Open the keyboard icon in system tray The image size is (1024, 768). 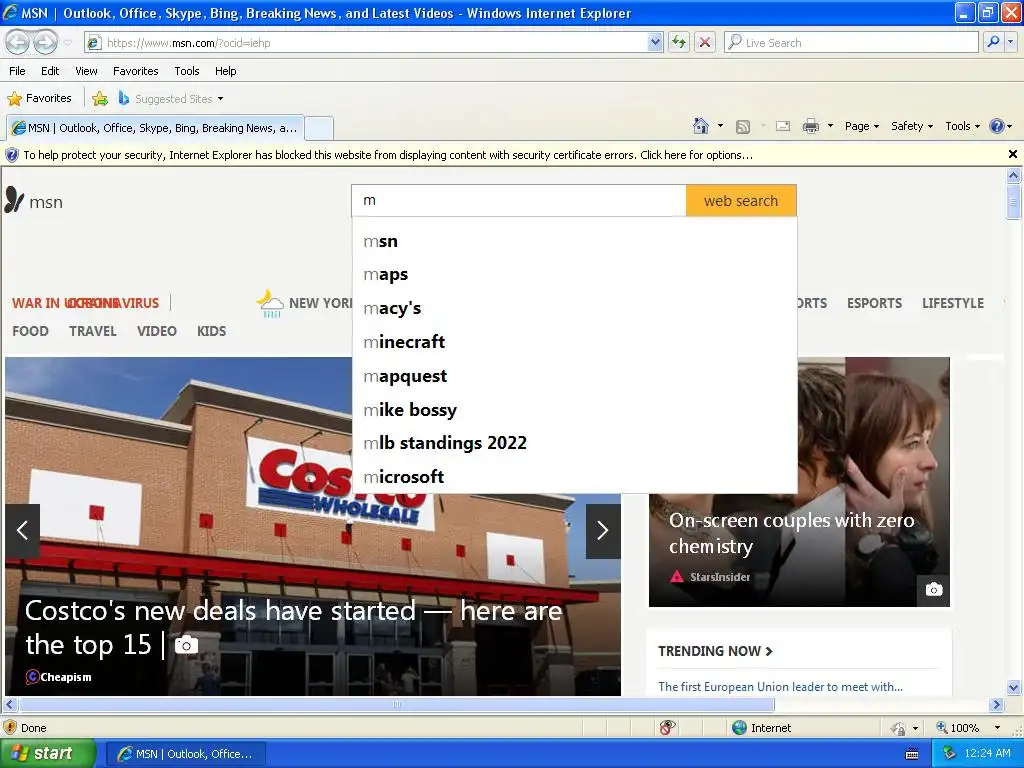coord(912,754)
